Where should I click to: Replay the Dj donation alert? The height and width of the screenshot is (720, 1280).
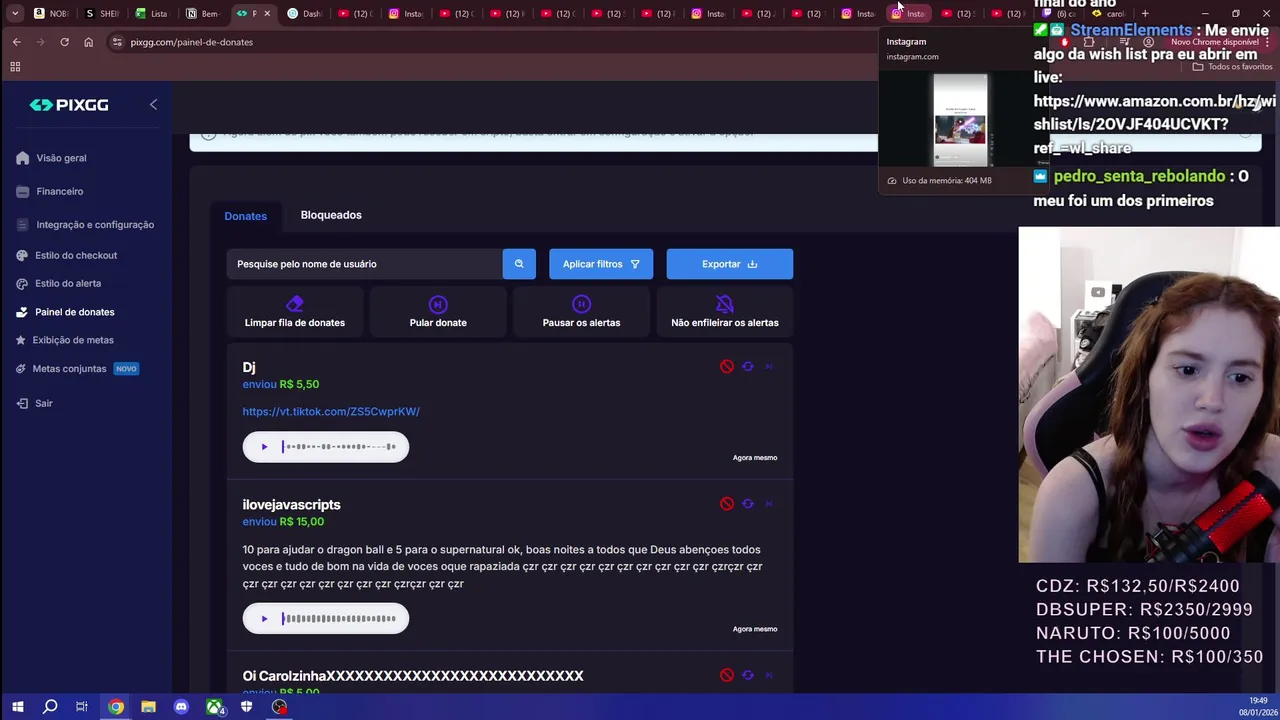tap(748, 367)
